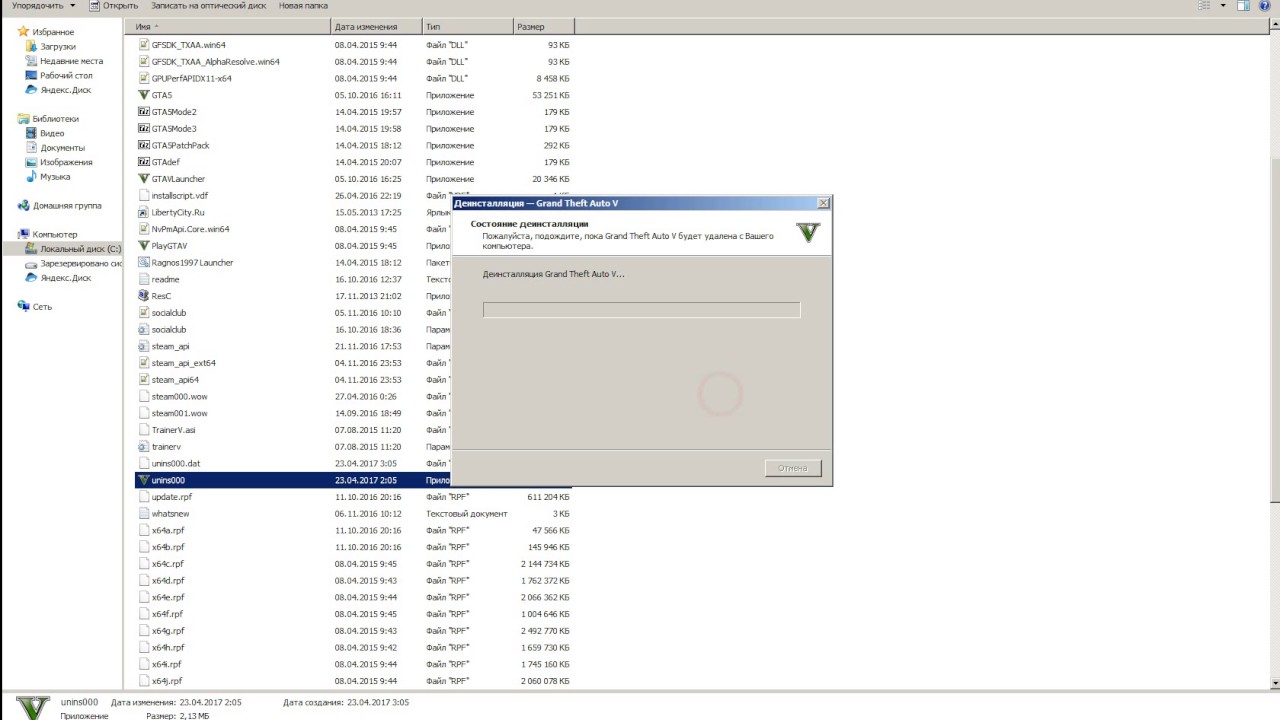Open Домашняя группа in sidebar

coord(67,206)
